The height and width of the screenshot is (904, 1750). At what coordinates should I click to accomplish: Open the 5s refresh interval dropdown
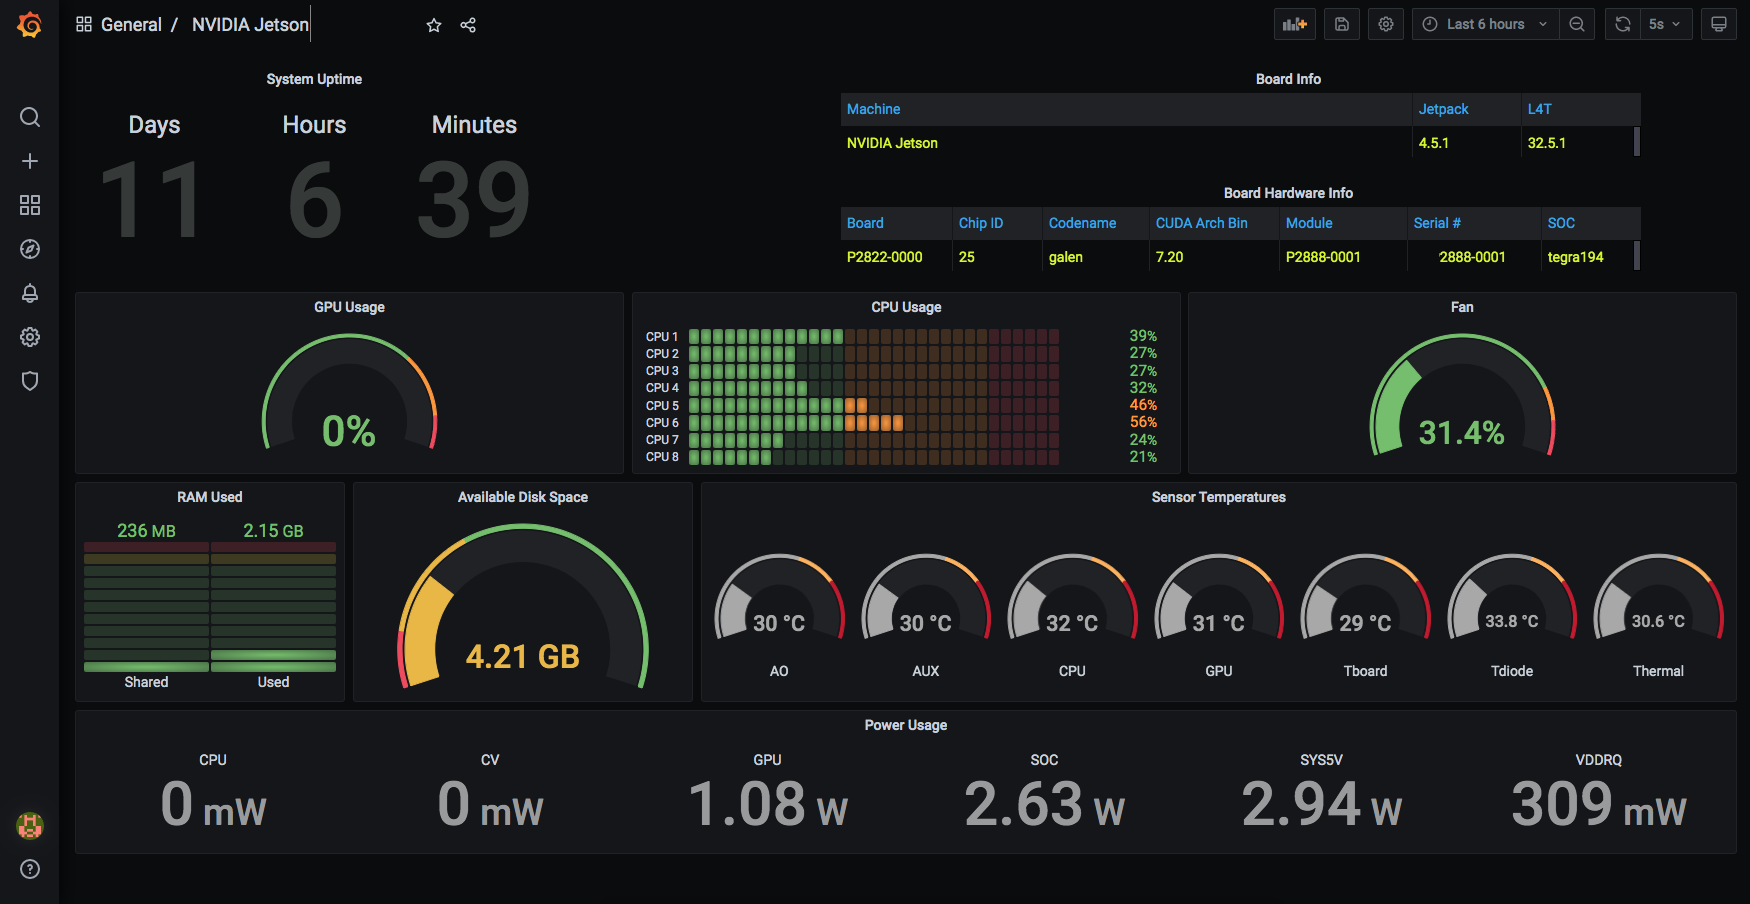tap(1666, 24)
